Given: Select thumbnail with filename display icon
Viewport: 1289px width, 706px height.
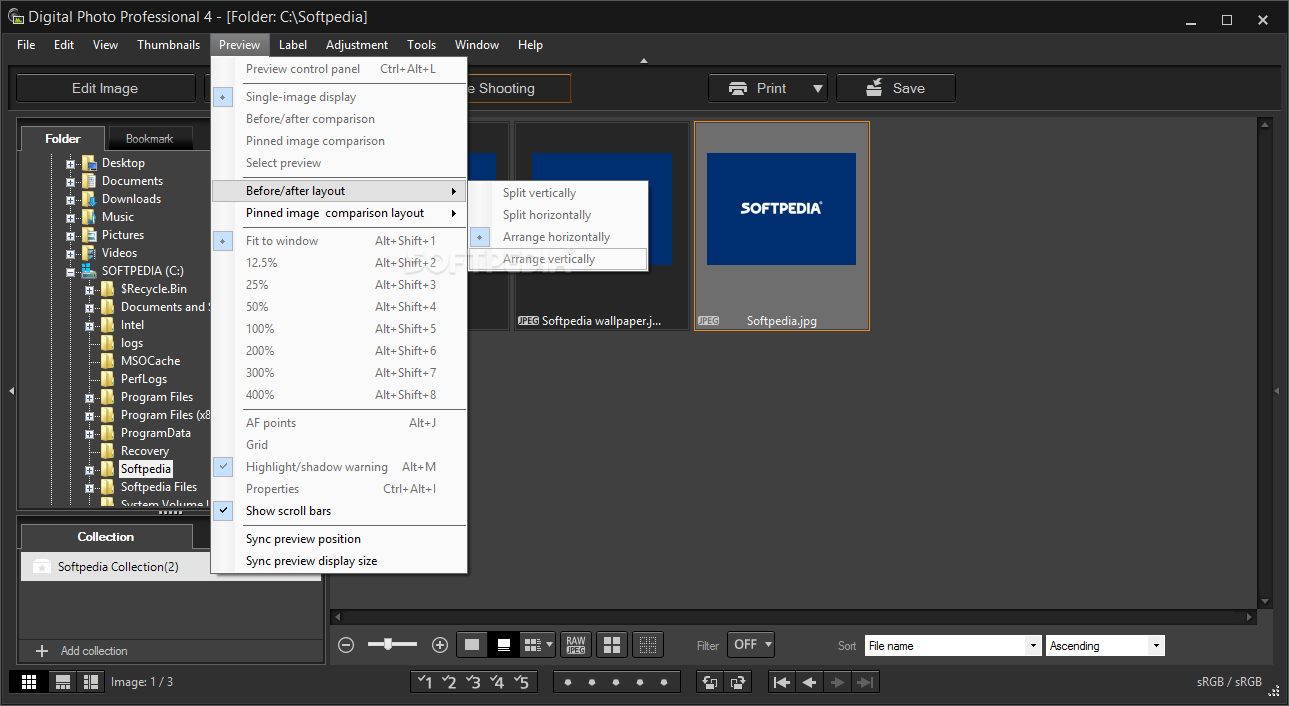Looking at the screenshot, I should click(504, 645).
